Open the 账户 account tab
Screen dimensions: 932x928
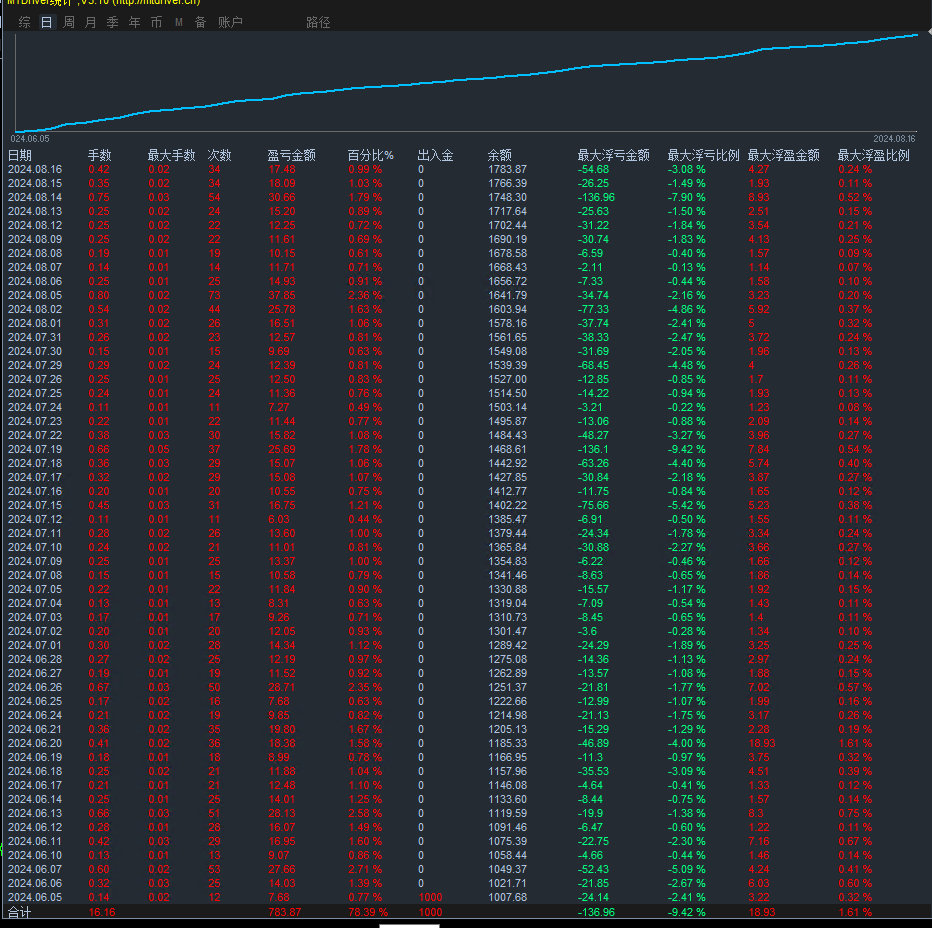click(230, 22)
